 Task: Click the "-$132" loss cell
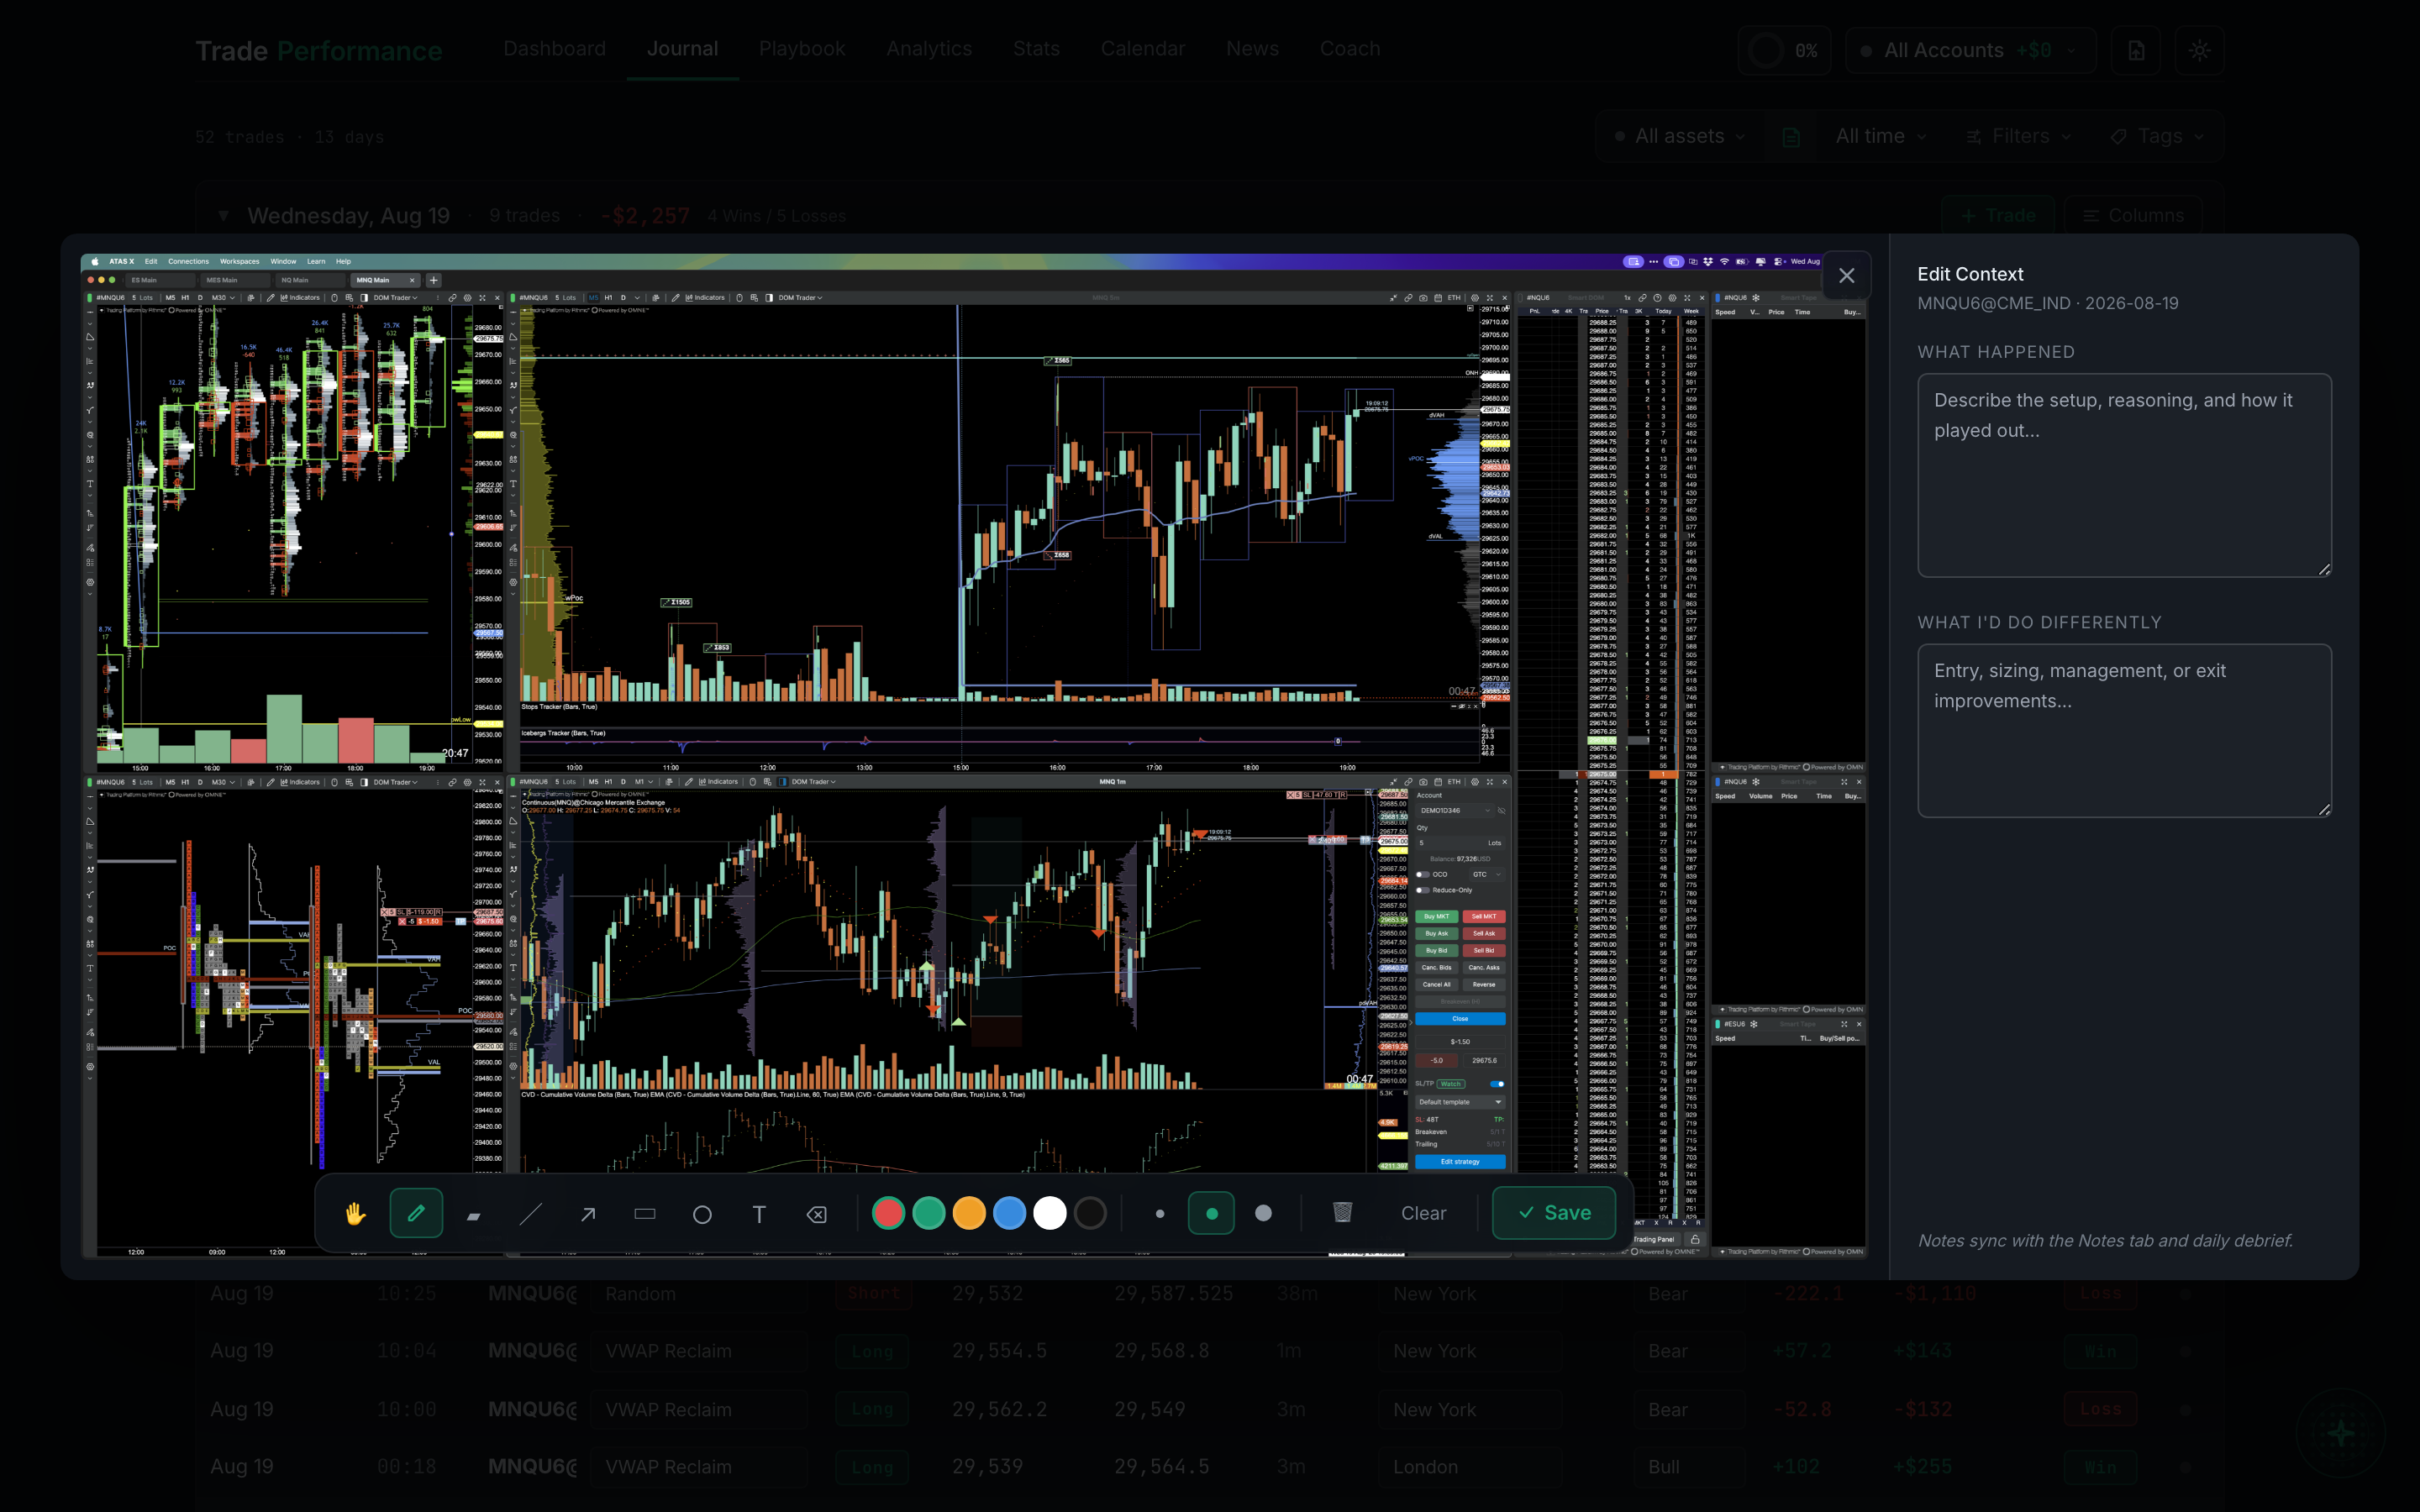(1923, 1409)
